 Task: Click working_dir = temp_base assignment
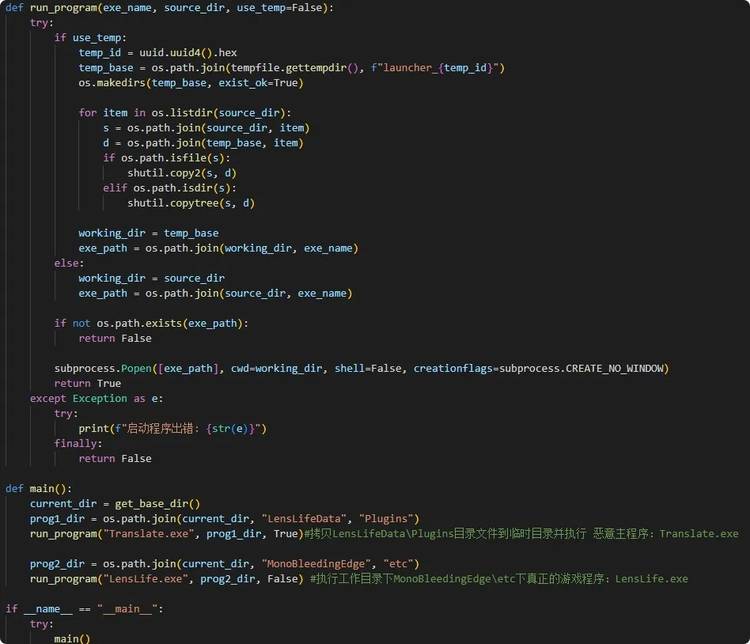(148, 233)
